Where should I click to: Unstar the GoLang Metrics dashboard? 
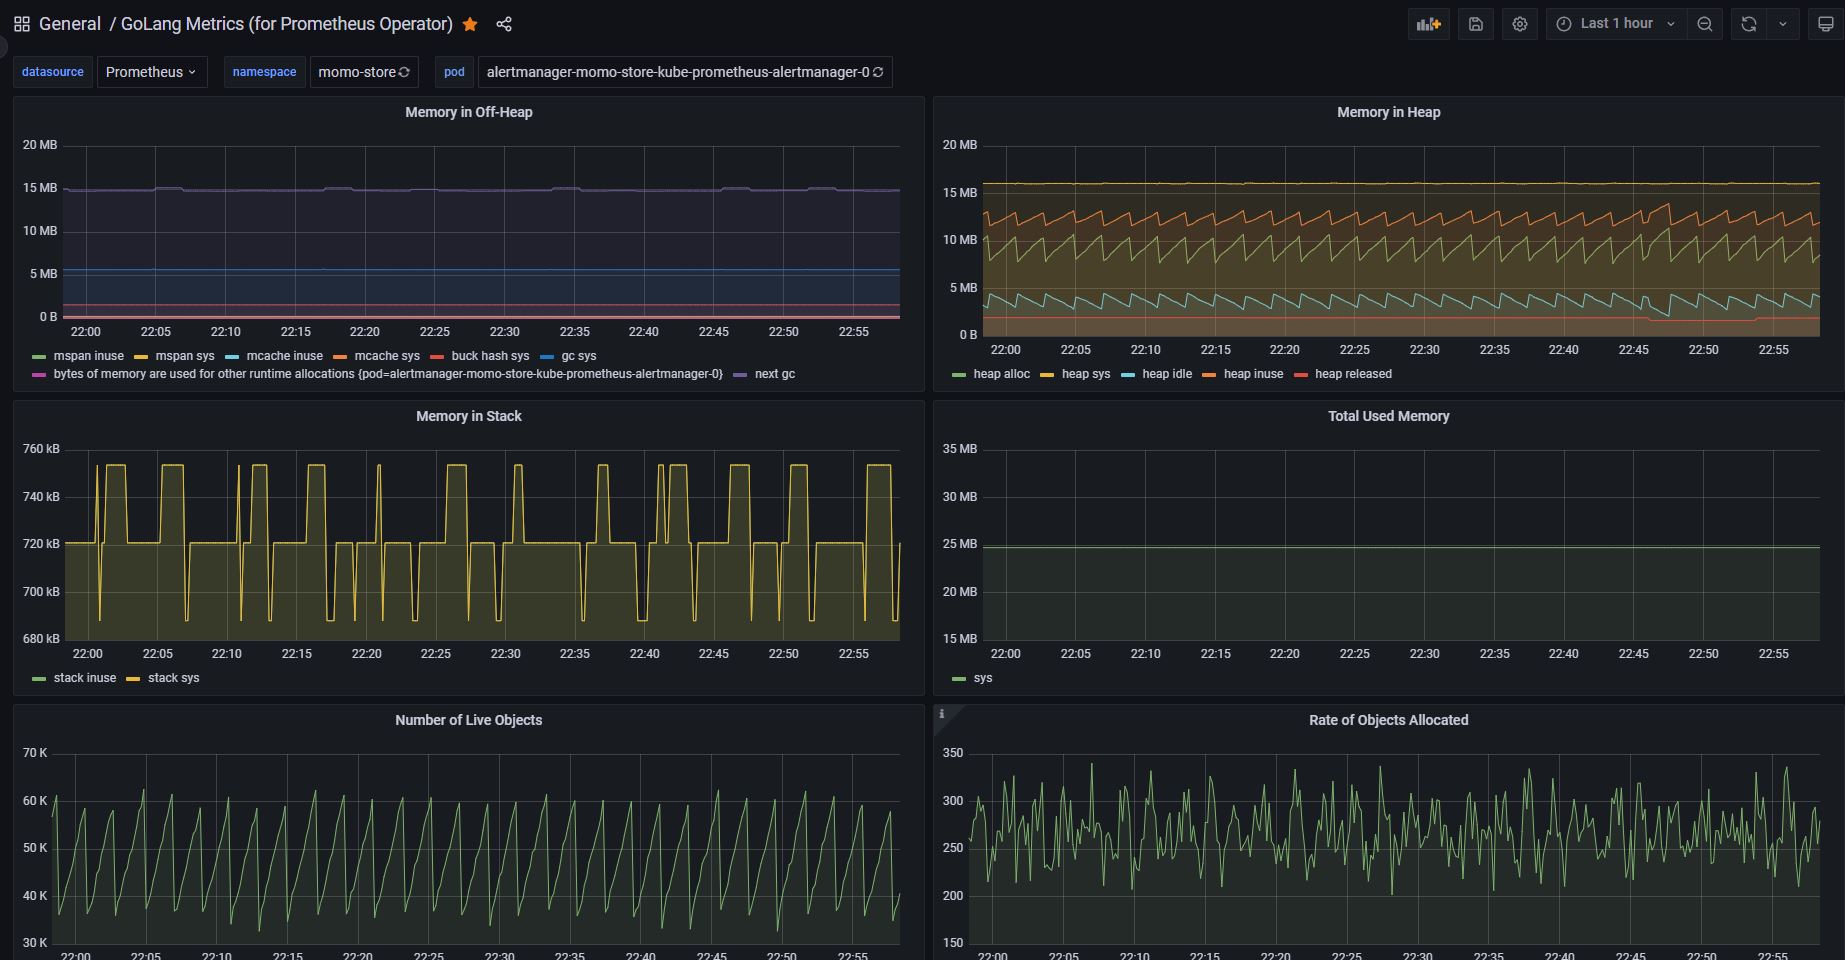[x=470, y=24]
